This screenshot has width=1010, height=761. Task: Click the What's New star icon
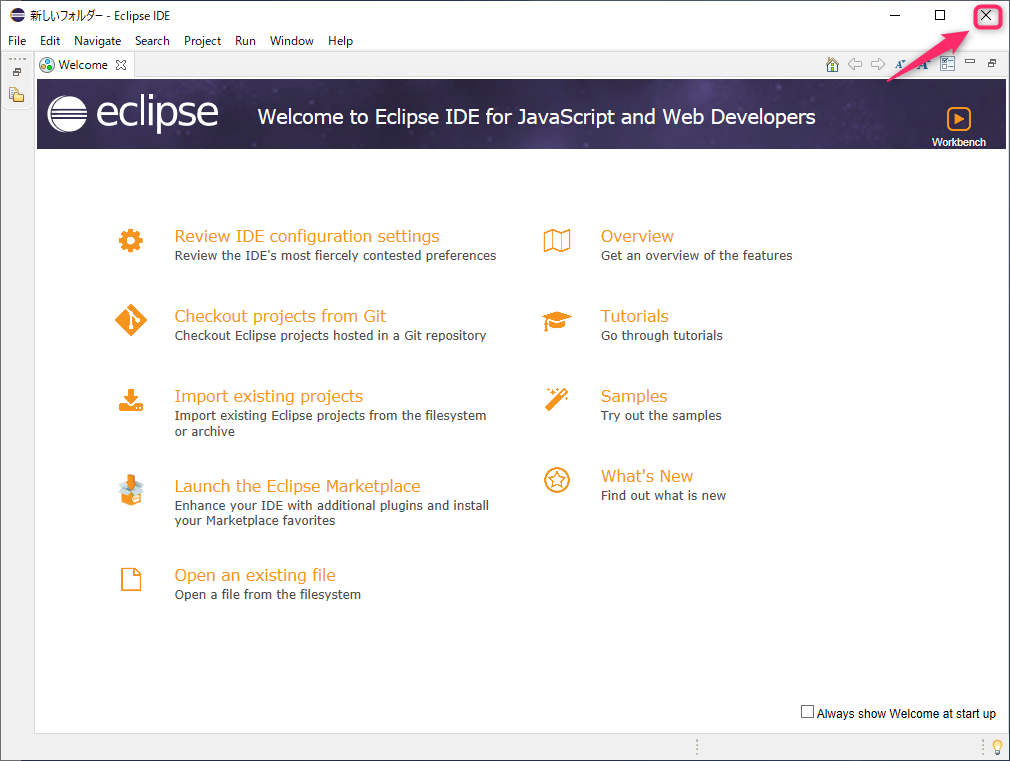557,480
